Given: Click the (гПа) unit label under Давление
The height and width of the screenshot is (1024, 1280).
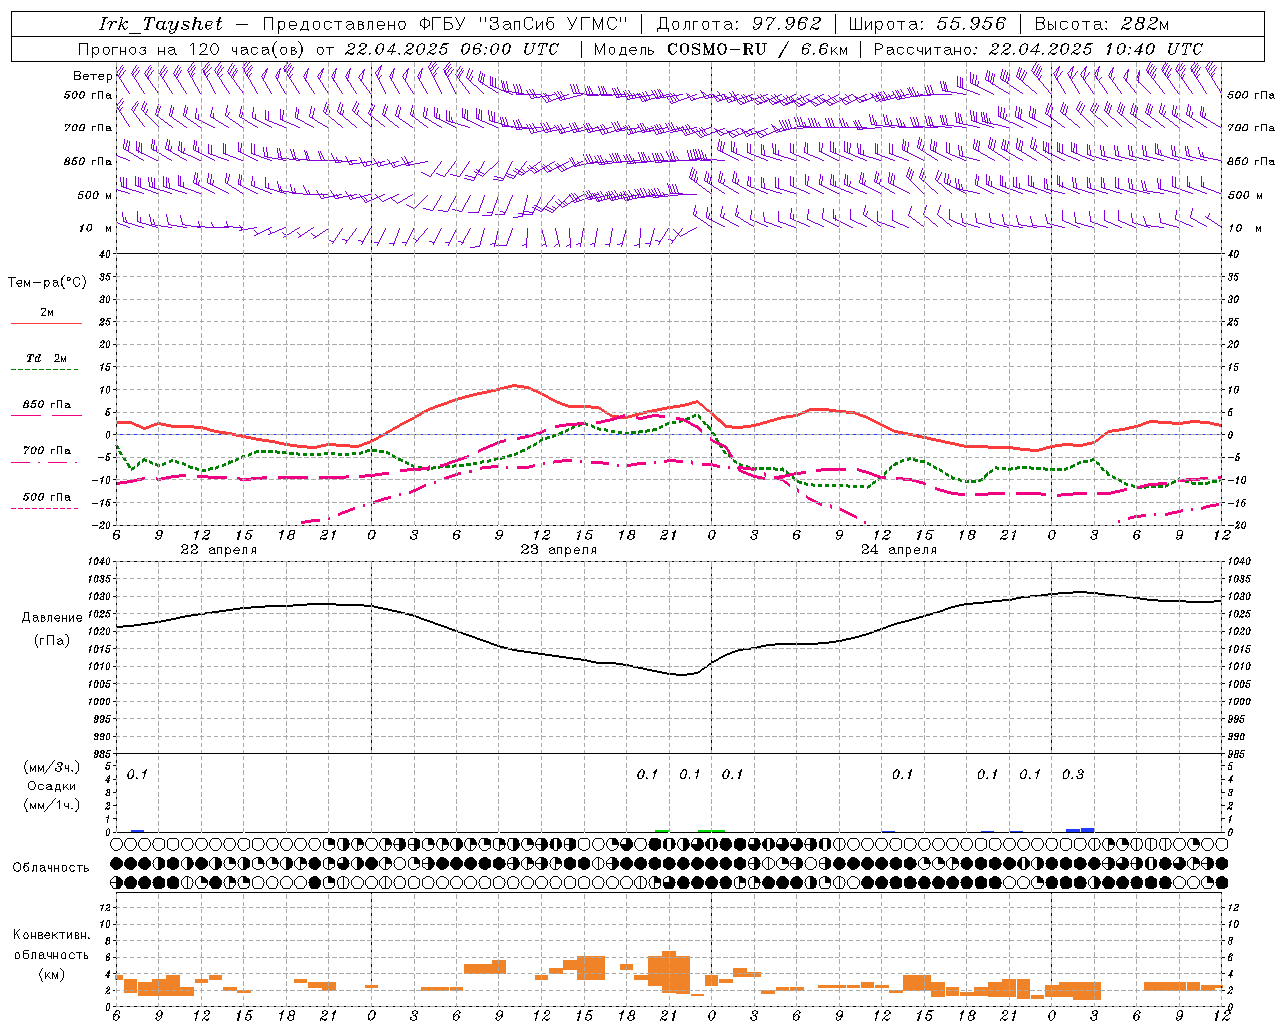Looking at the screenshot, I should point(52,641).
